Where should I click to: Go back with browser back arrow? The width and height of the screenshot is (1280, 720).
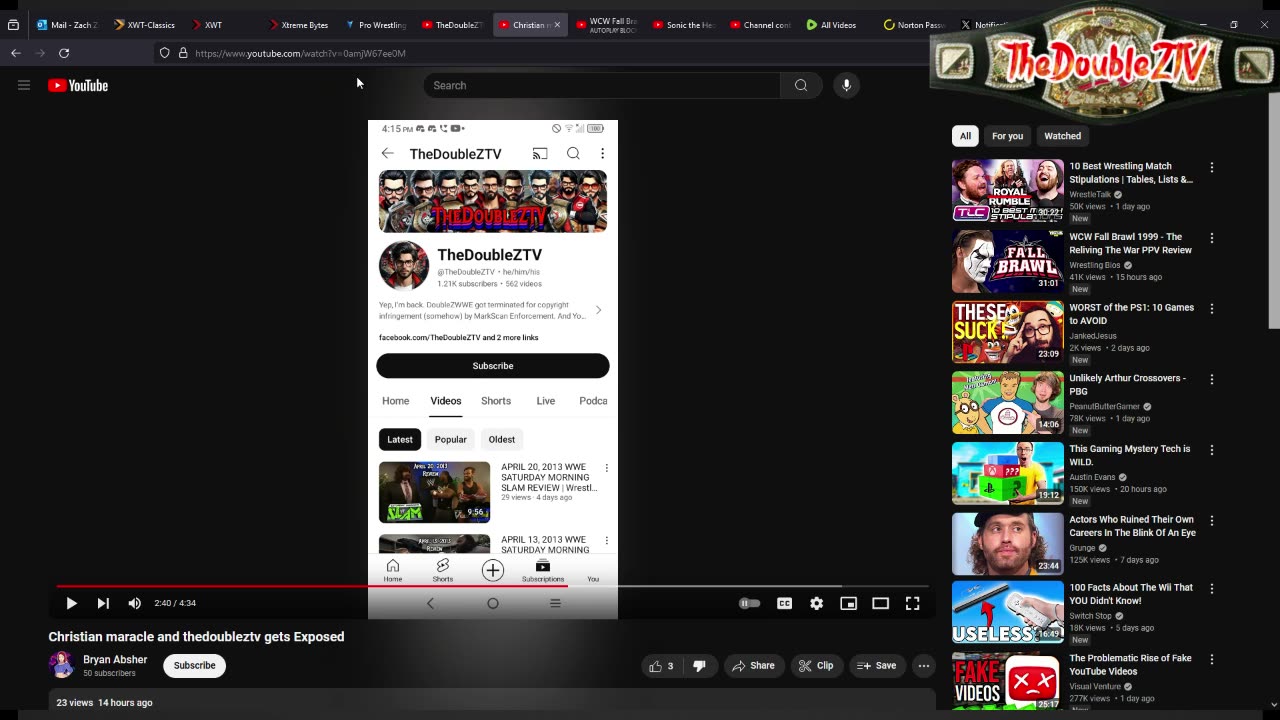tap(16, 53)
